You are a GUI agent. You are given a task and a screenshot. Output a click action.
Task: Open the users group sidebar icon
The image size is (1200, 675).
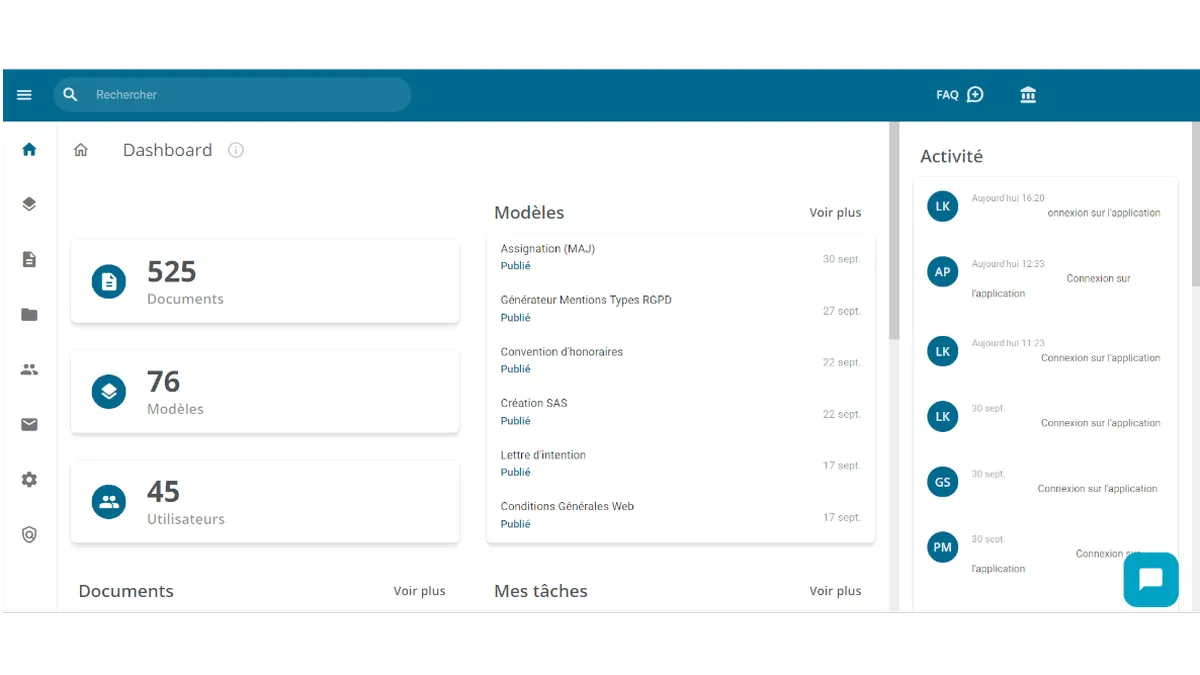[29, 369]
